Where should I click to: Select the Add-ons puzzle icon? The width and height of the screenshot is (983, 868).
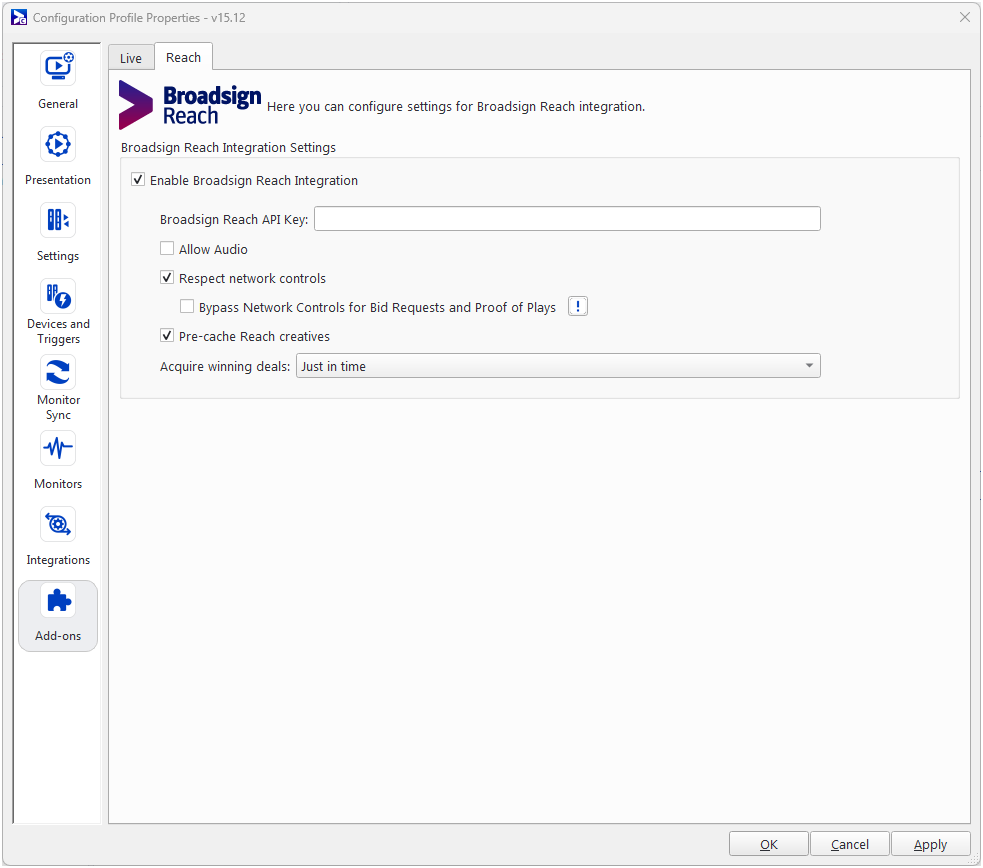[x=58, y=600]
